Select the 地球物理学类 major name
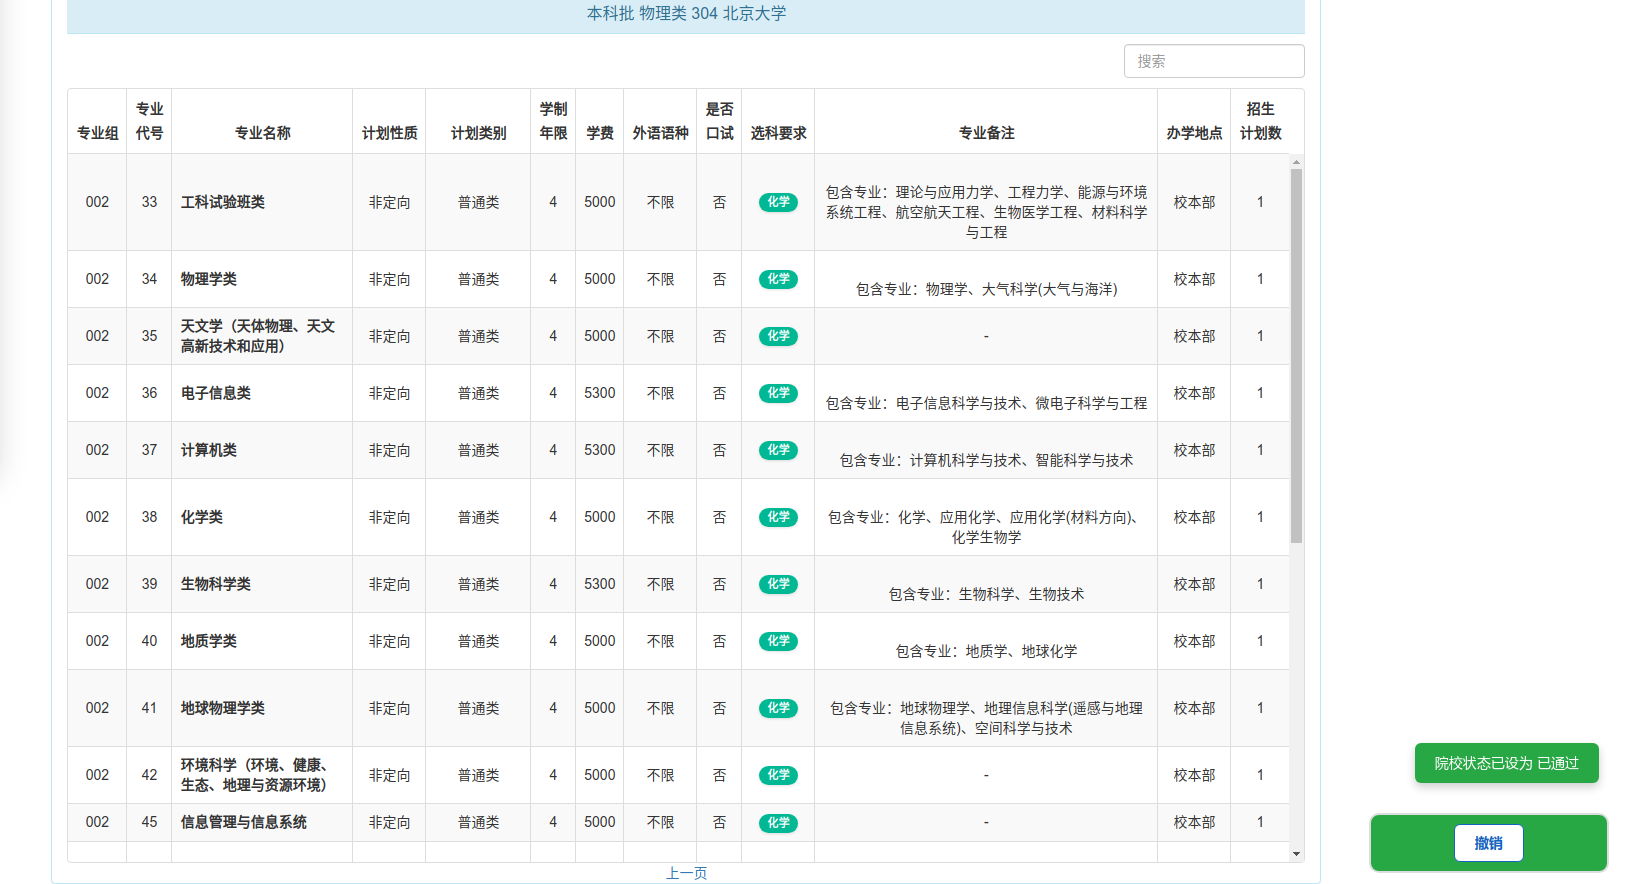Image resolution: width=1630 pixels, height=884 pixels. (x=223, y=708)
